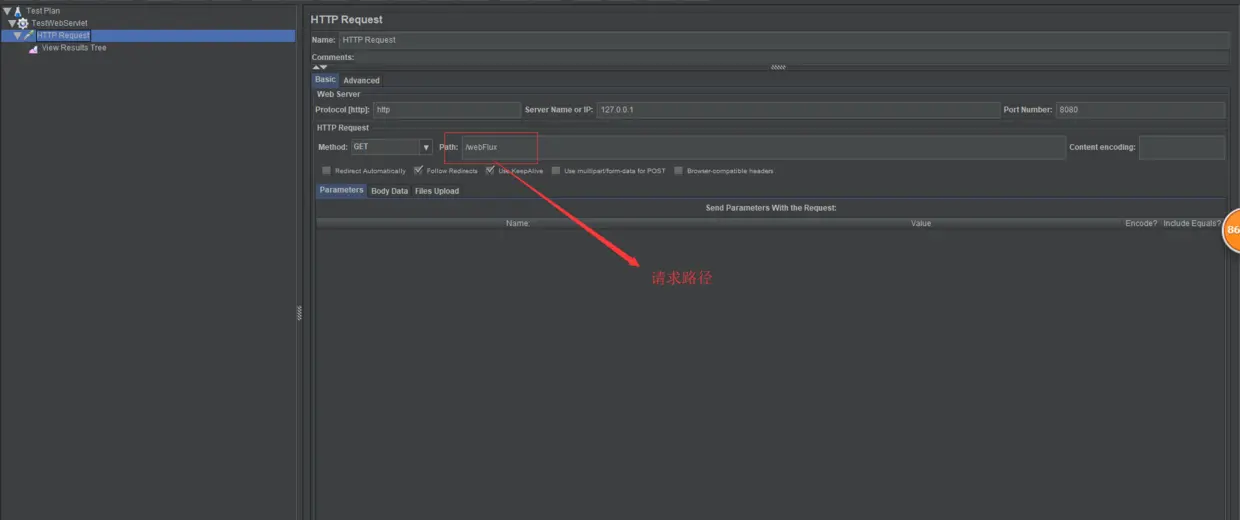
Task: Toggle Use KeepAlive checkbox
Action: coord(490,171)
